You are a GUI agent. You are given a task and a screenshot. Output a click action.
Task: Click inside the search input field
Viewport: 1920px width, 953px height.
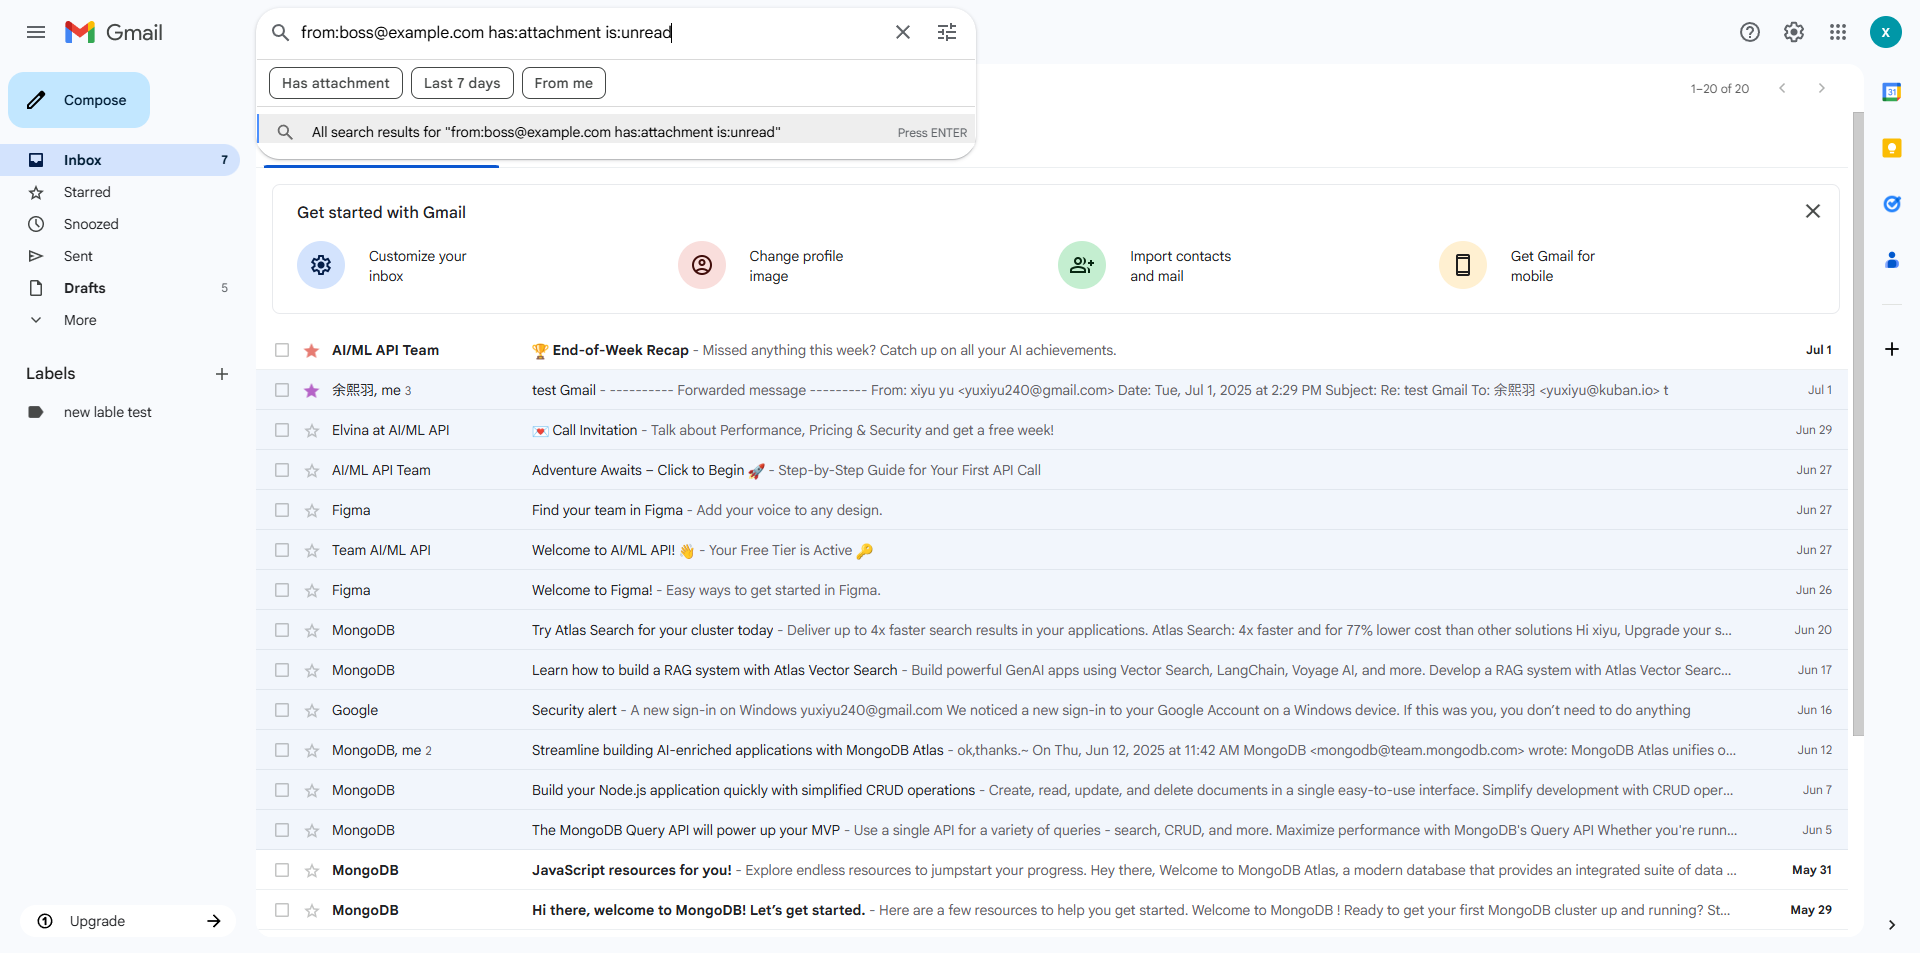coord(590,32)
